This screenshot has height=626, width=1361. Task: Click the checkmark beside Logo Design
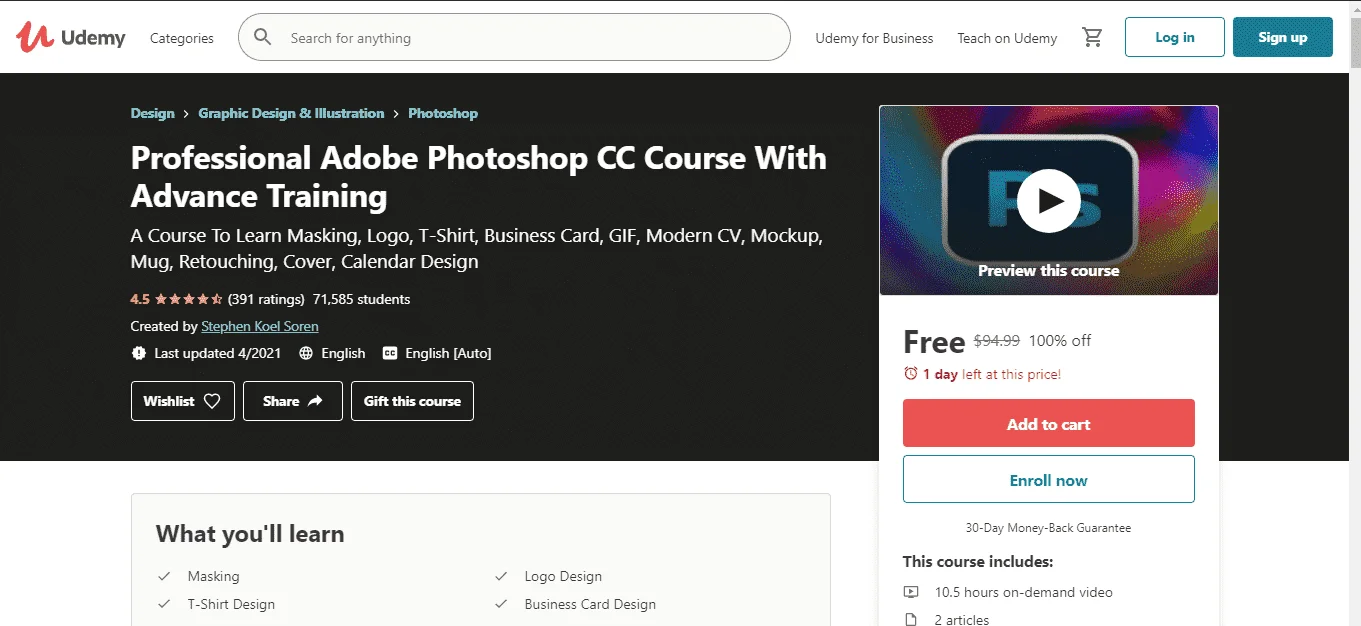501,576
